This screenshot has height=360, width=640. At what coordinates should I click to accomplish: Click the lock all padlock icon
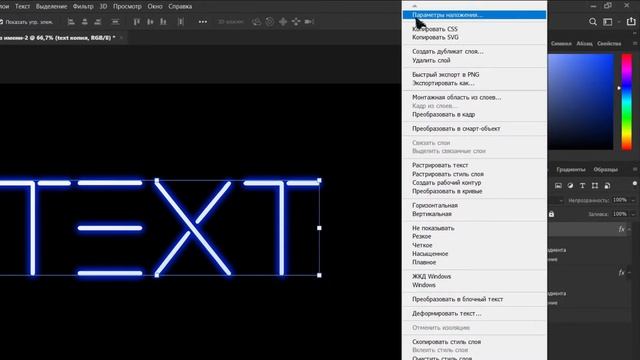tap(551, 214)
